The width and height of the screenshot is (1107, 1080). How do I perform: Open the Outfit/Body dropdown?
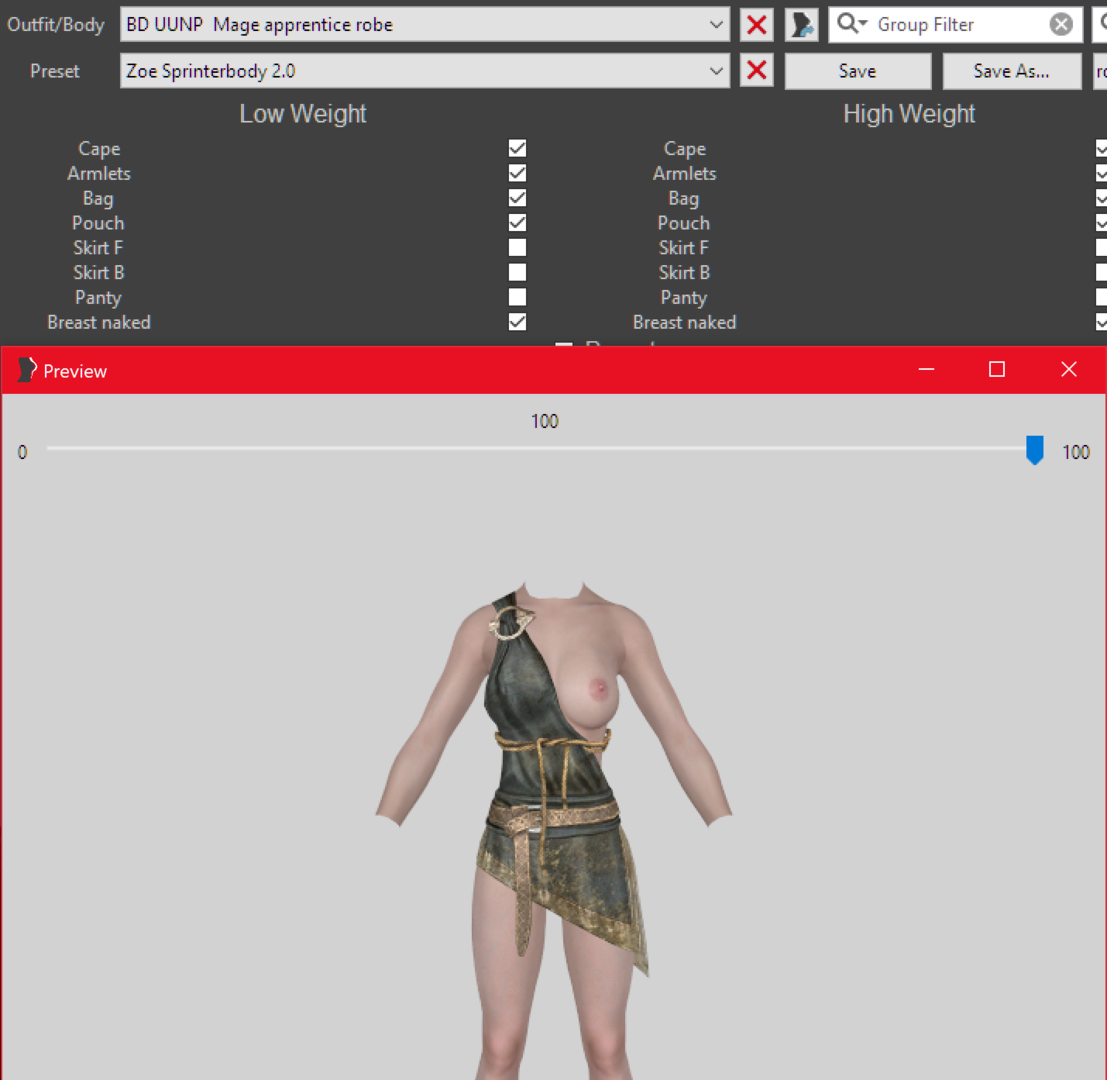point(424,25)
